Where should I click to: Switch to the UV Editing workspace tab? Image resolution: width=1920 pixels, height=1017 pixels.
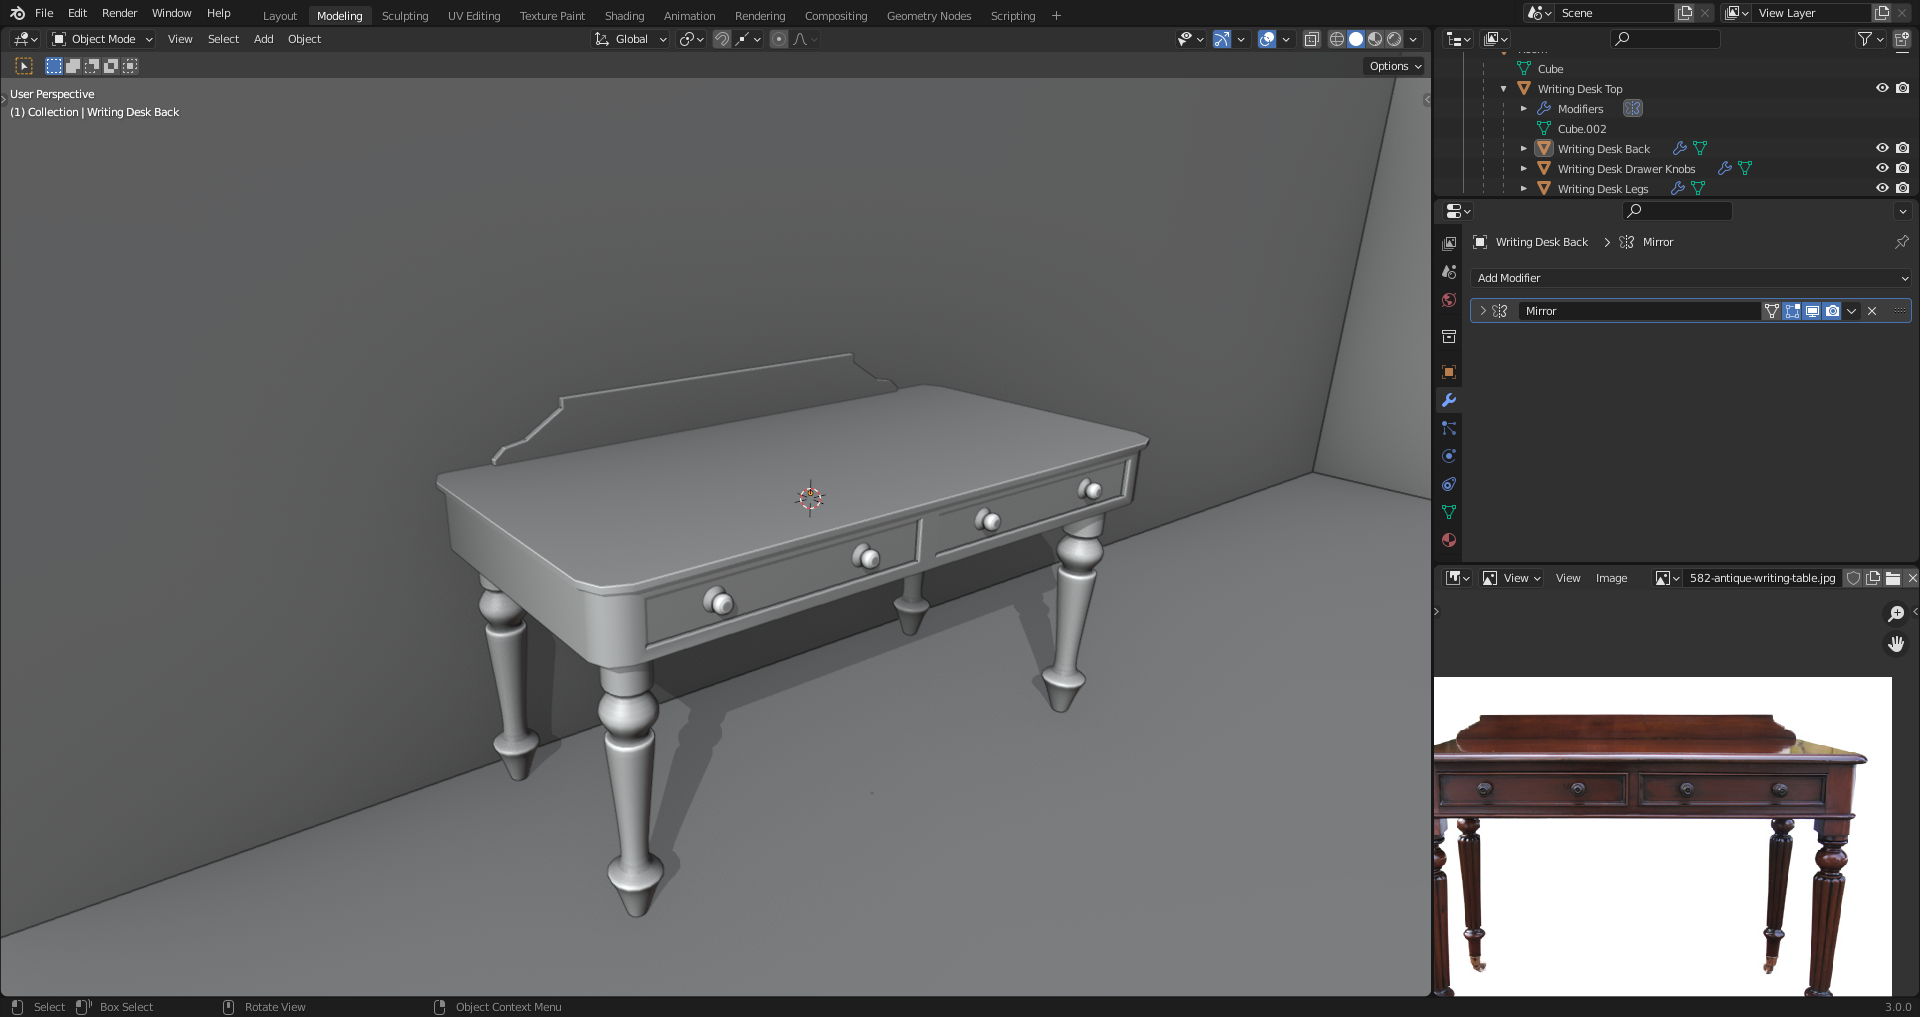click(474, 16)
